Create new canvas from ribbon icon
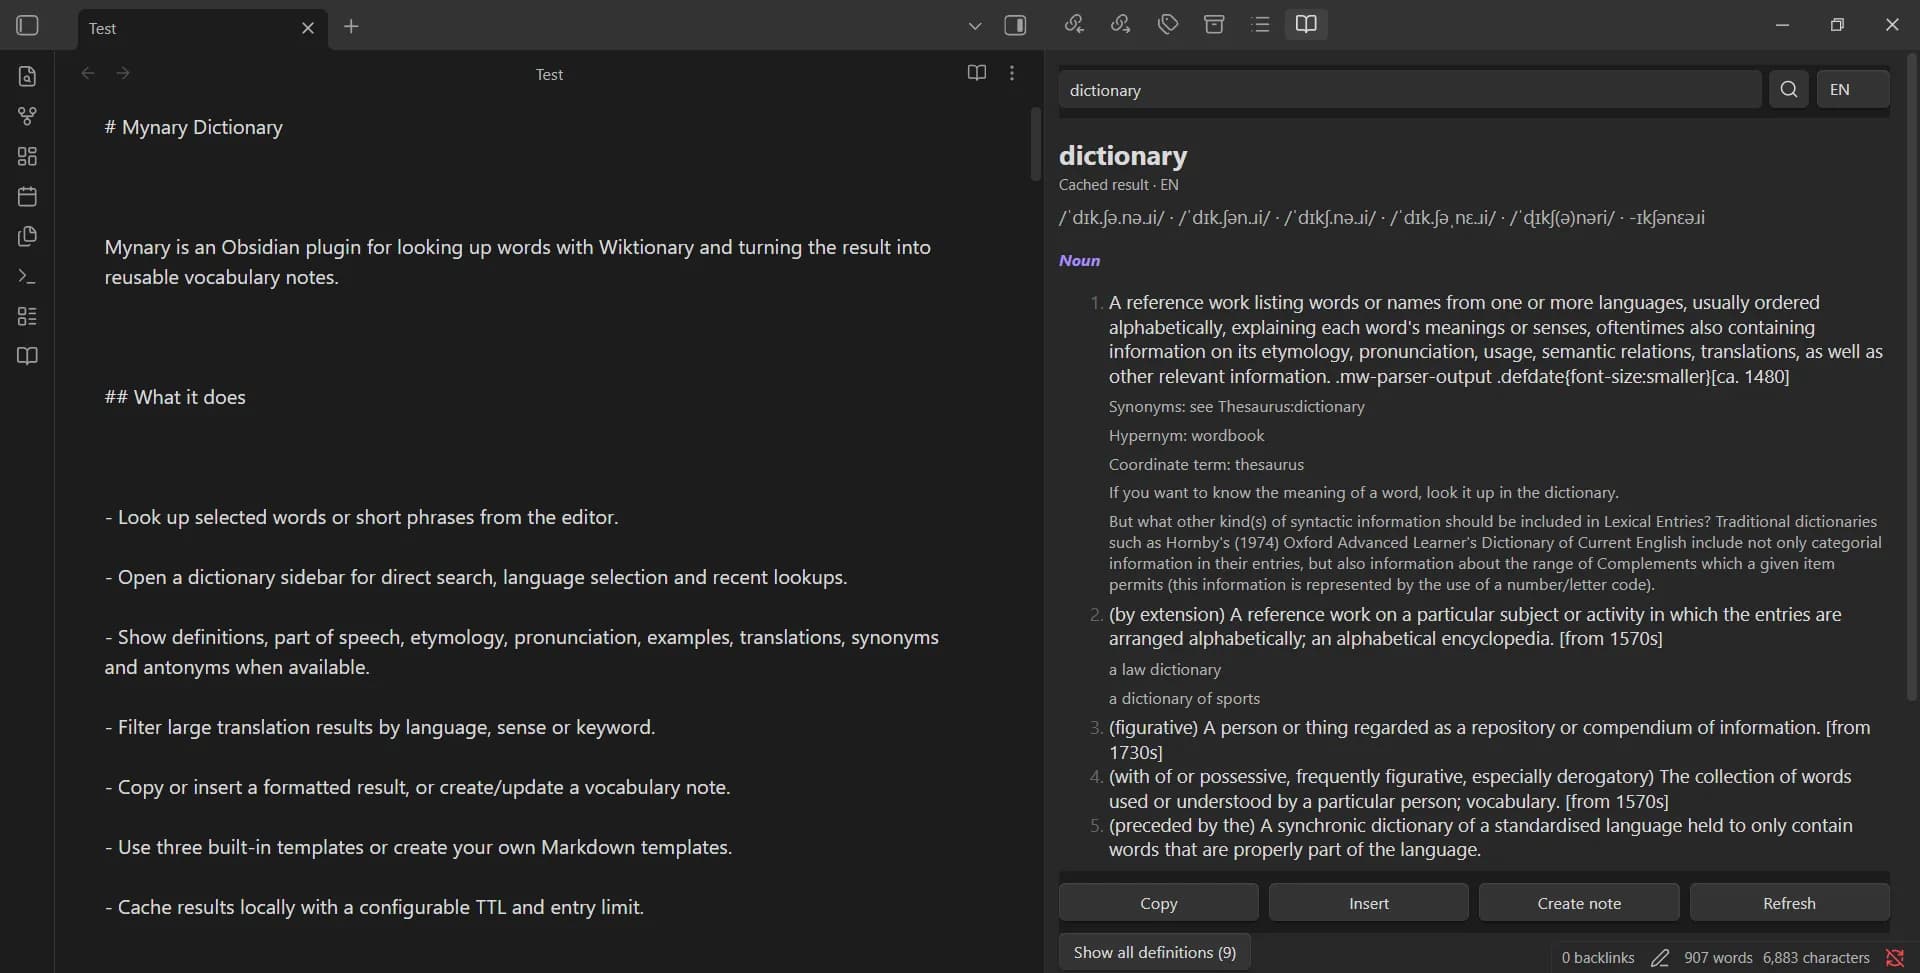The width and height of the screenshot is (1920, 973). pos(27,156)
